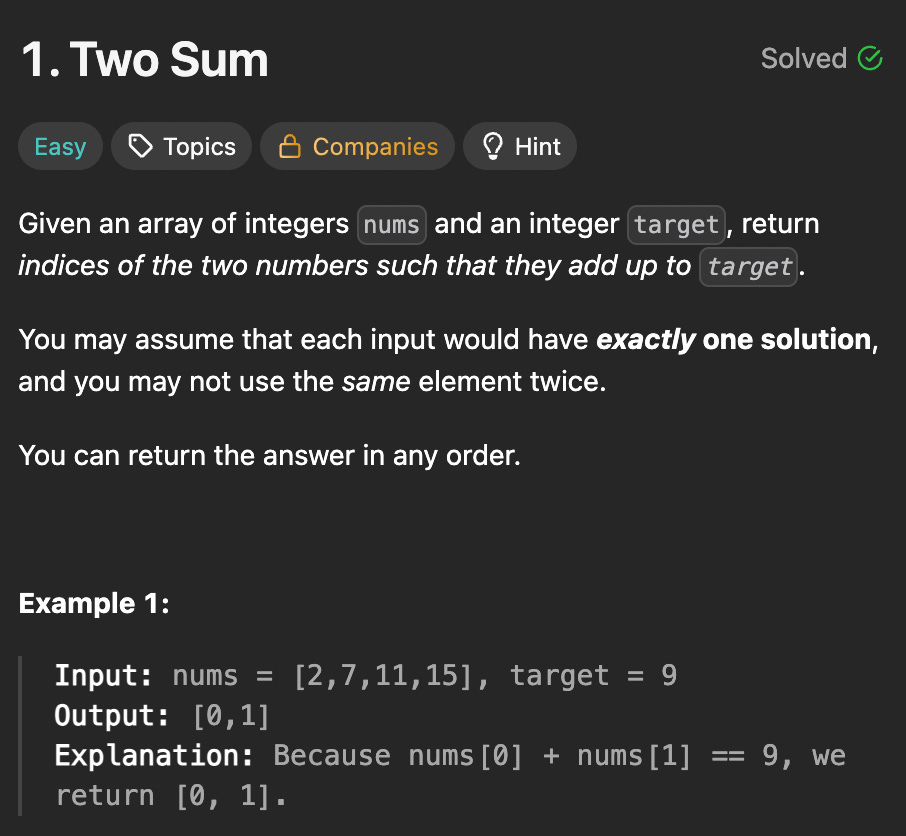Click the lightbulb icon beside Hint
906x836 pixels.
[x=493, y=146]
